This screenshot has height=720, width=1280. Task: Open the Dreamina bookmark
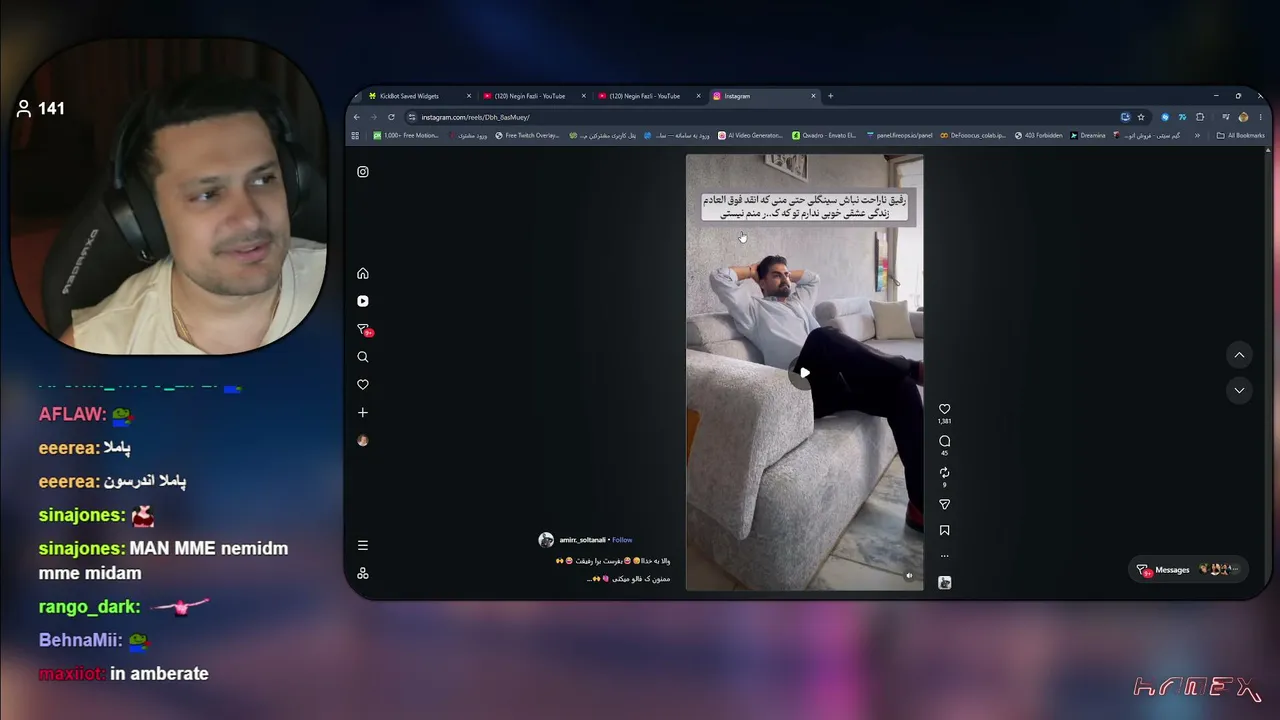(x=1087, y=136)
